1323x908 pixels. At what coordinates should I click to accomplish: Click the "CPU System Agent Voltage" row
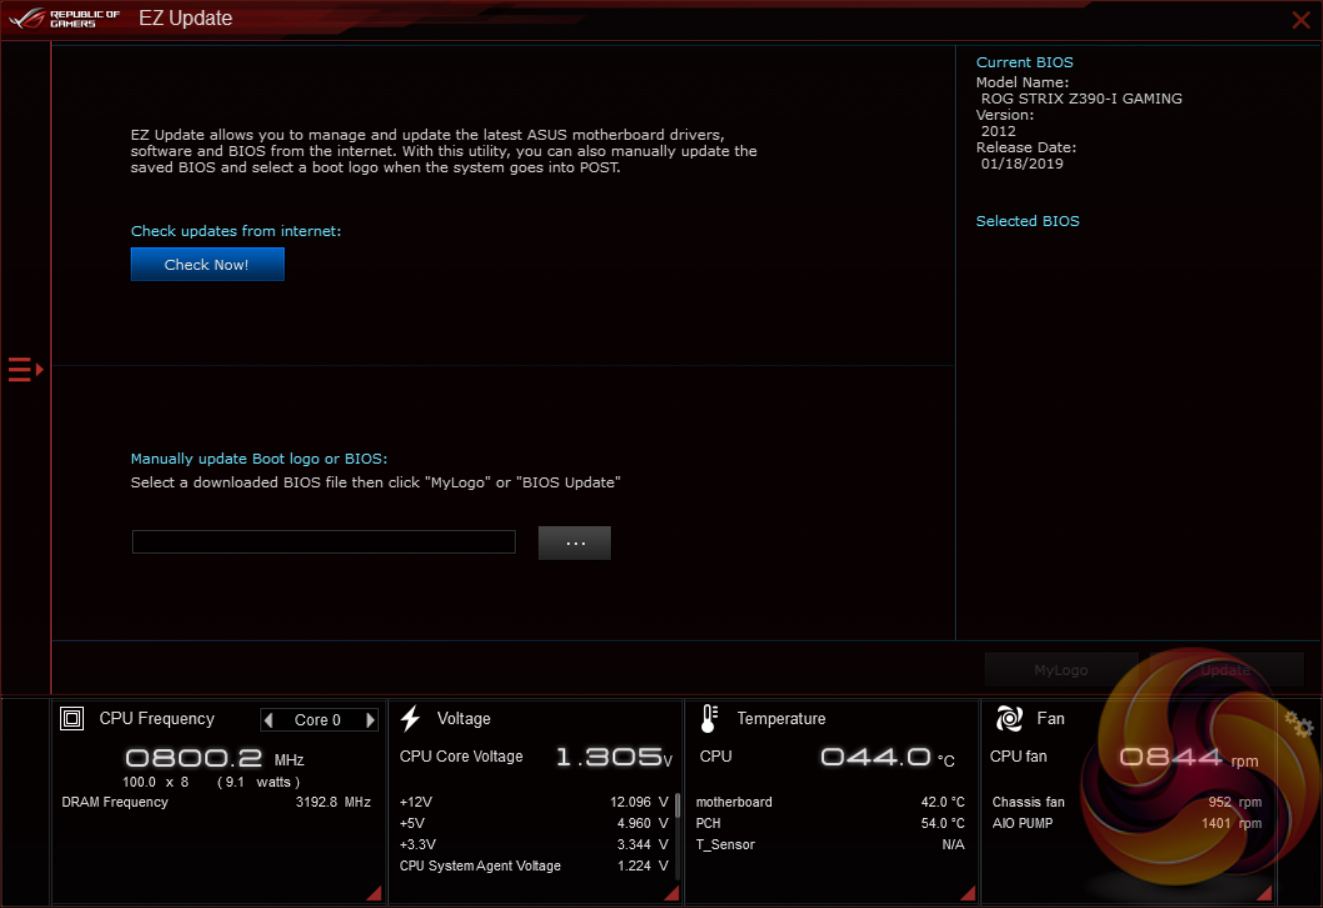point(534,866)
